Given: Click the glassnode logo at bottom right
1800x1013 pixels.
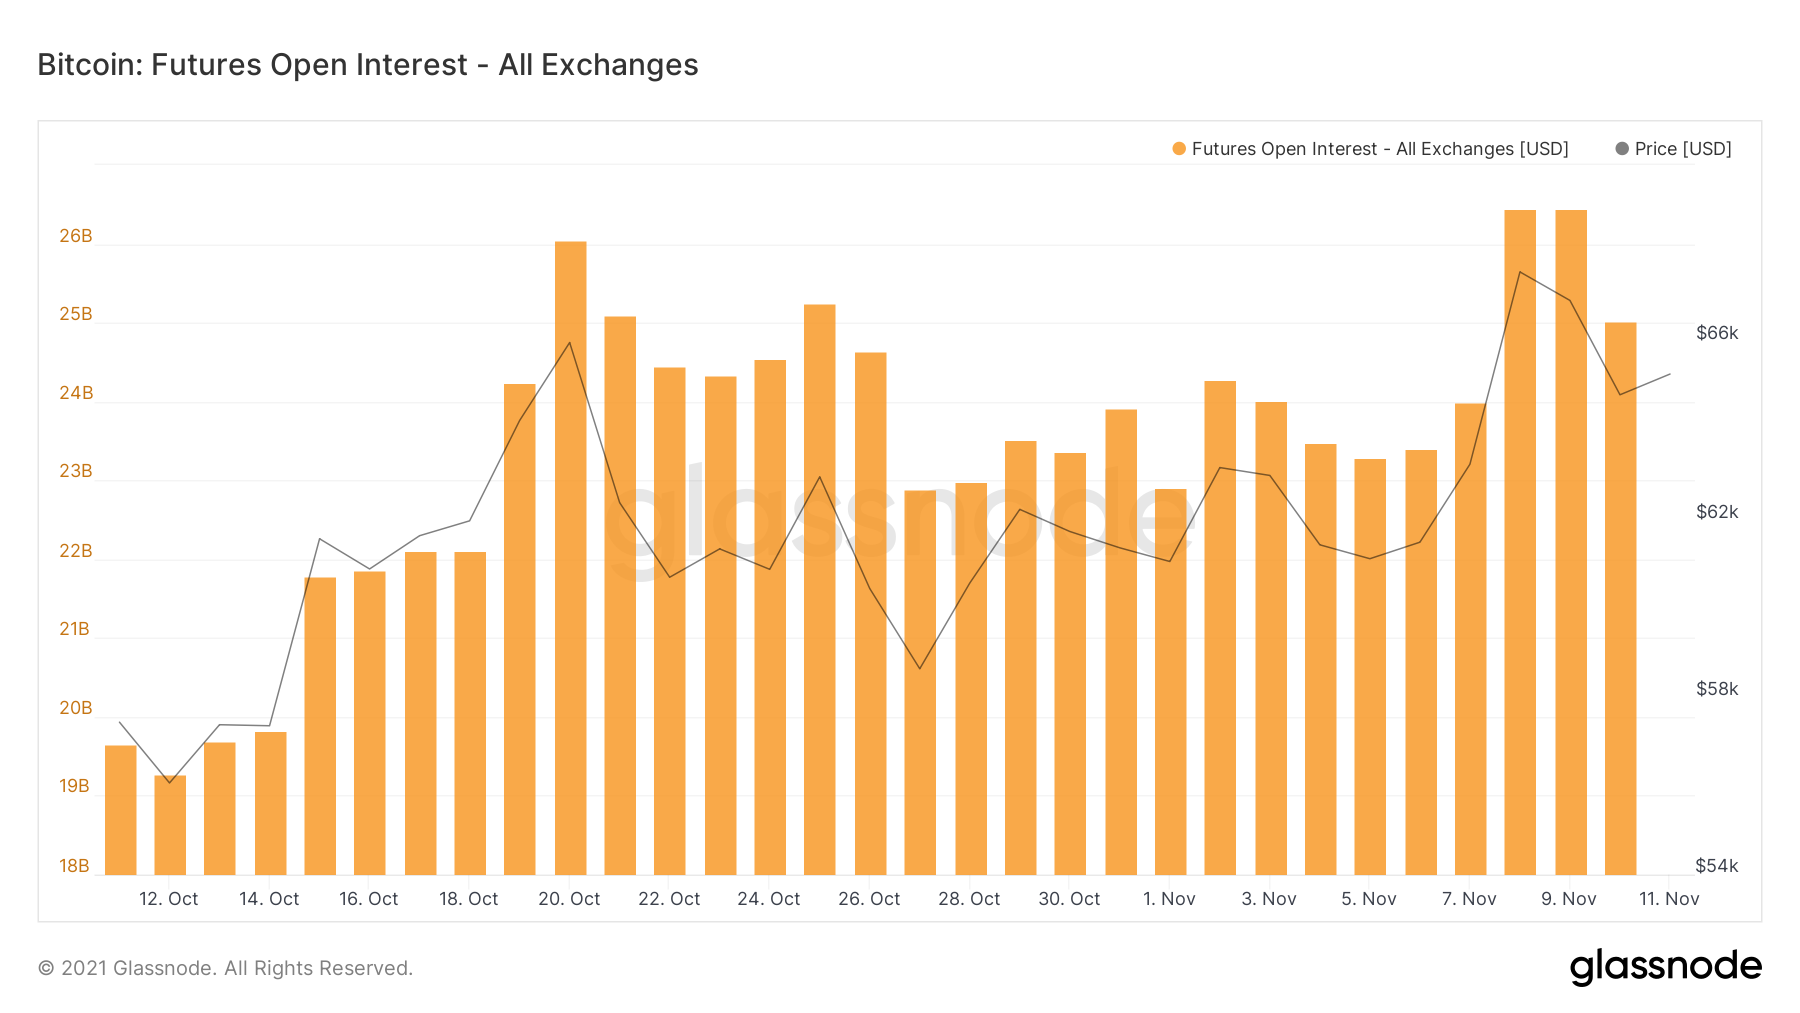Looking at the screenshot, I should (x=1665, y=967).
